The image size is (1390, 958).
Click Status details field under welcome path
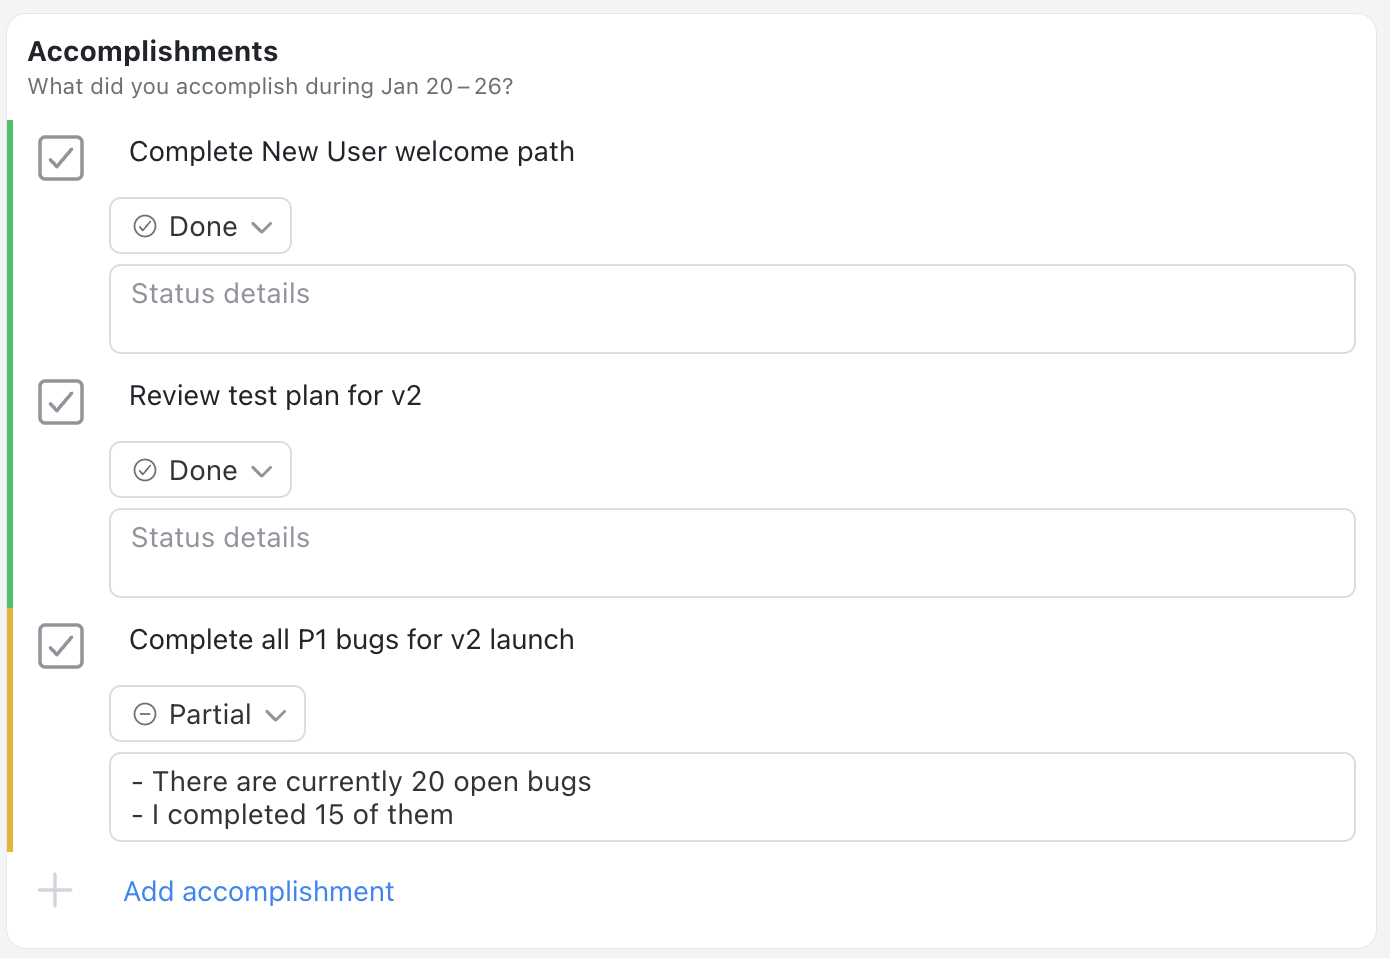(732, 309)
